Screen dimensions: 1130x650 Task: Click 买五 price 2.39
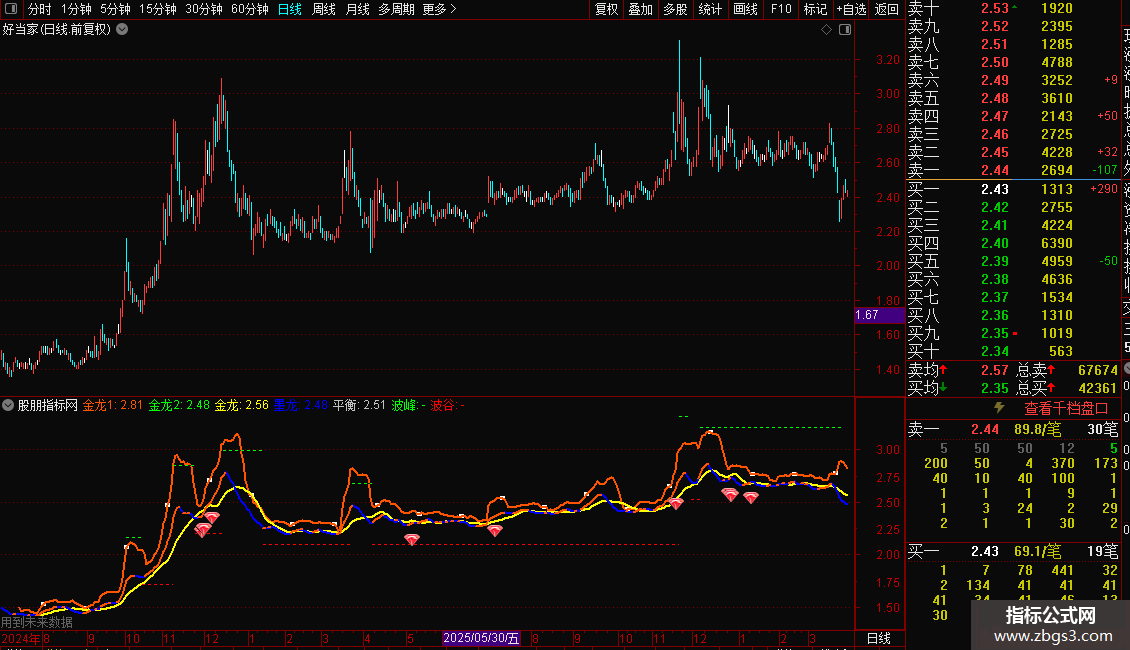(995, 261)
